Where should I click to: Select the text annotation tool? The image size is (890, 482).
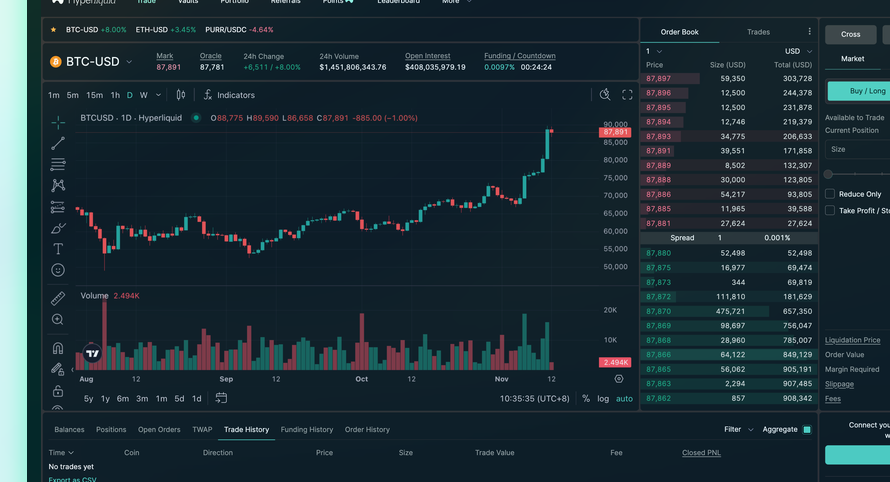(58, 249)
